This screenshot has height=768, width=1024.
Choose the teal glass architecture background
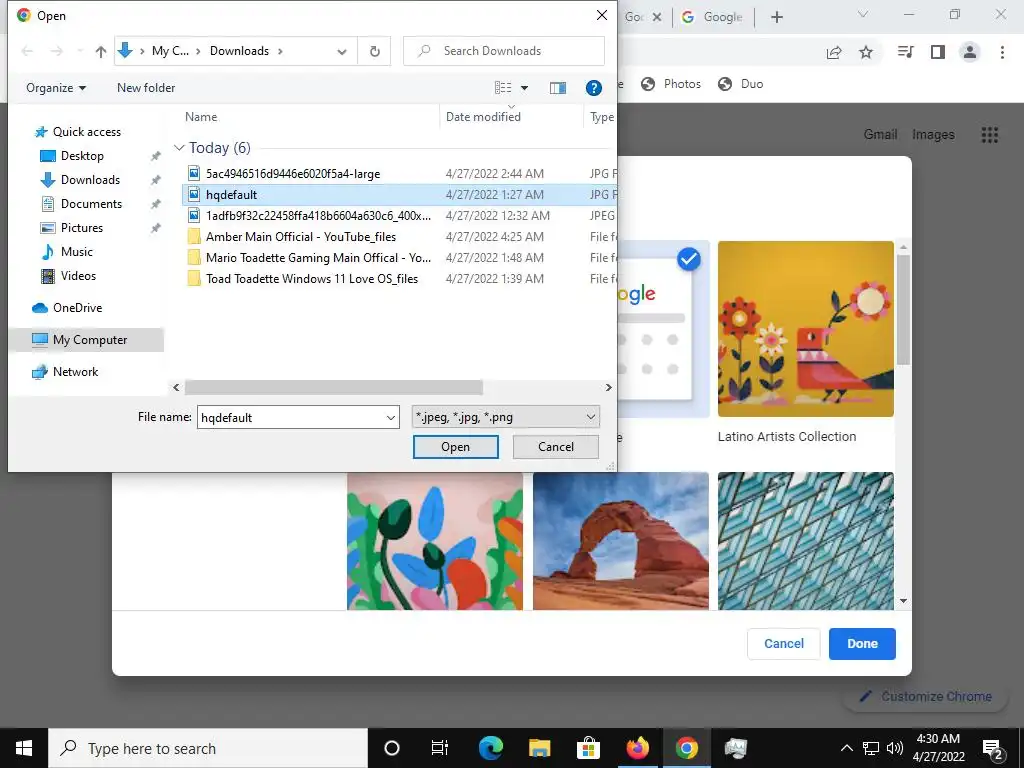pos(805,541)
